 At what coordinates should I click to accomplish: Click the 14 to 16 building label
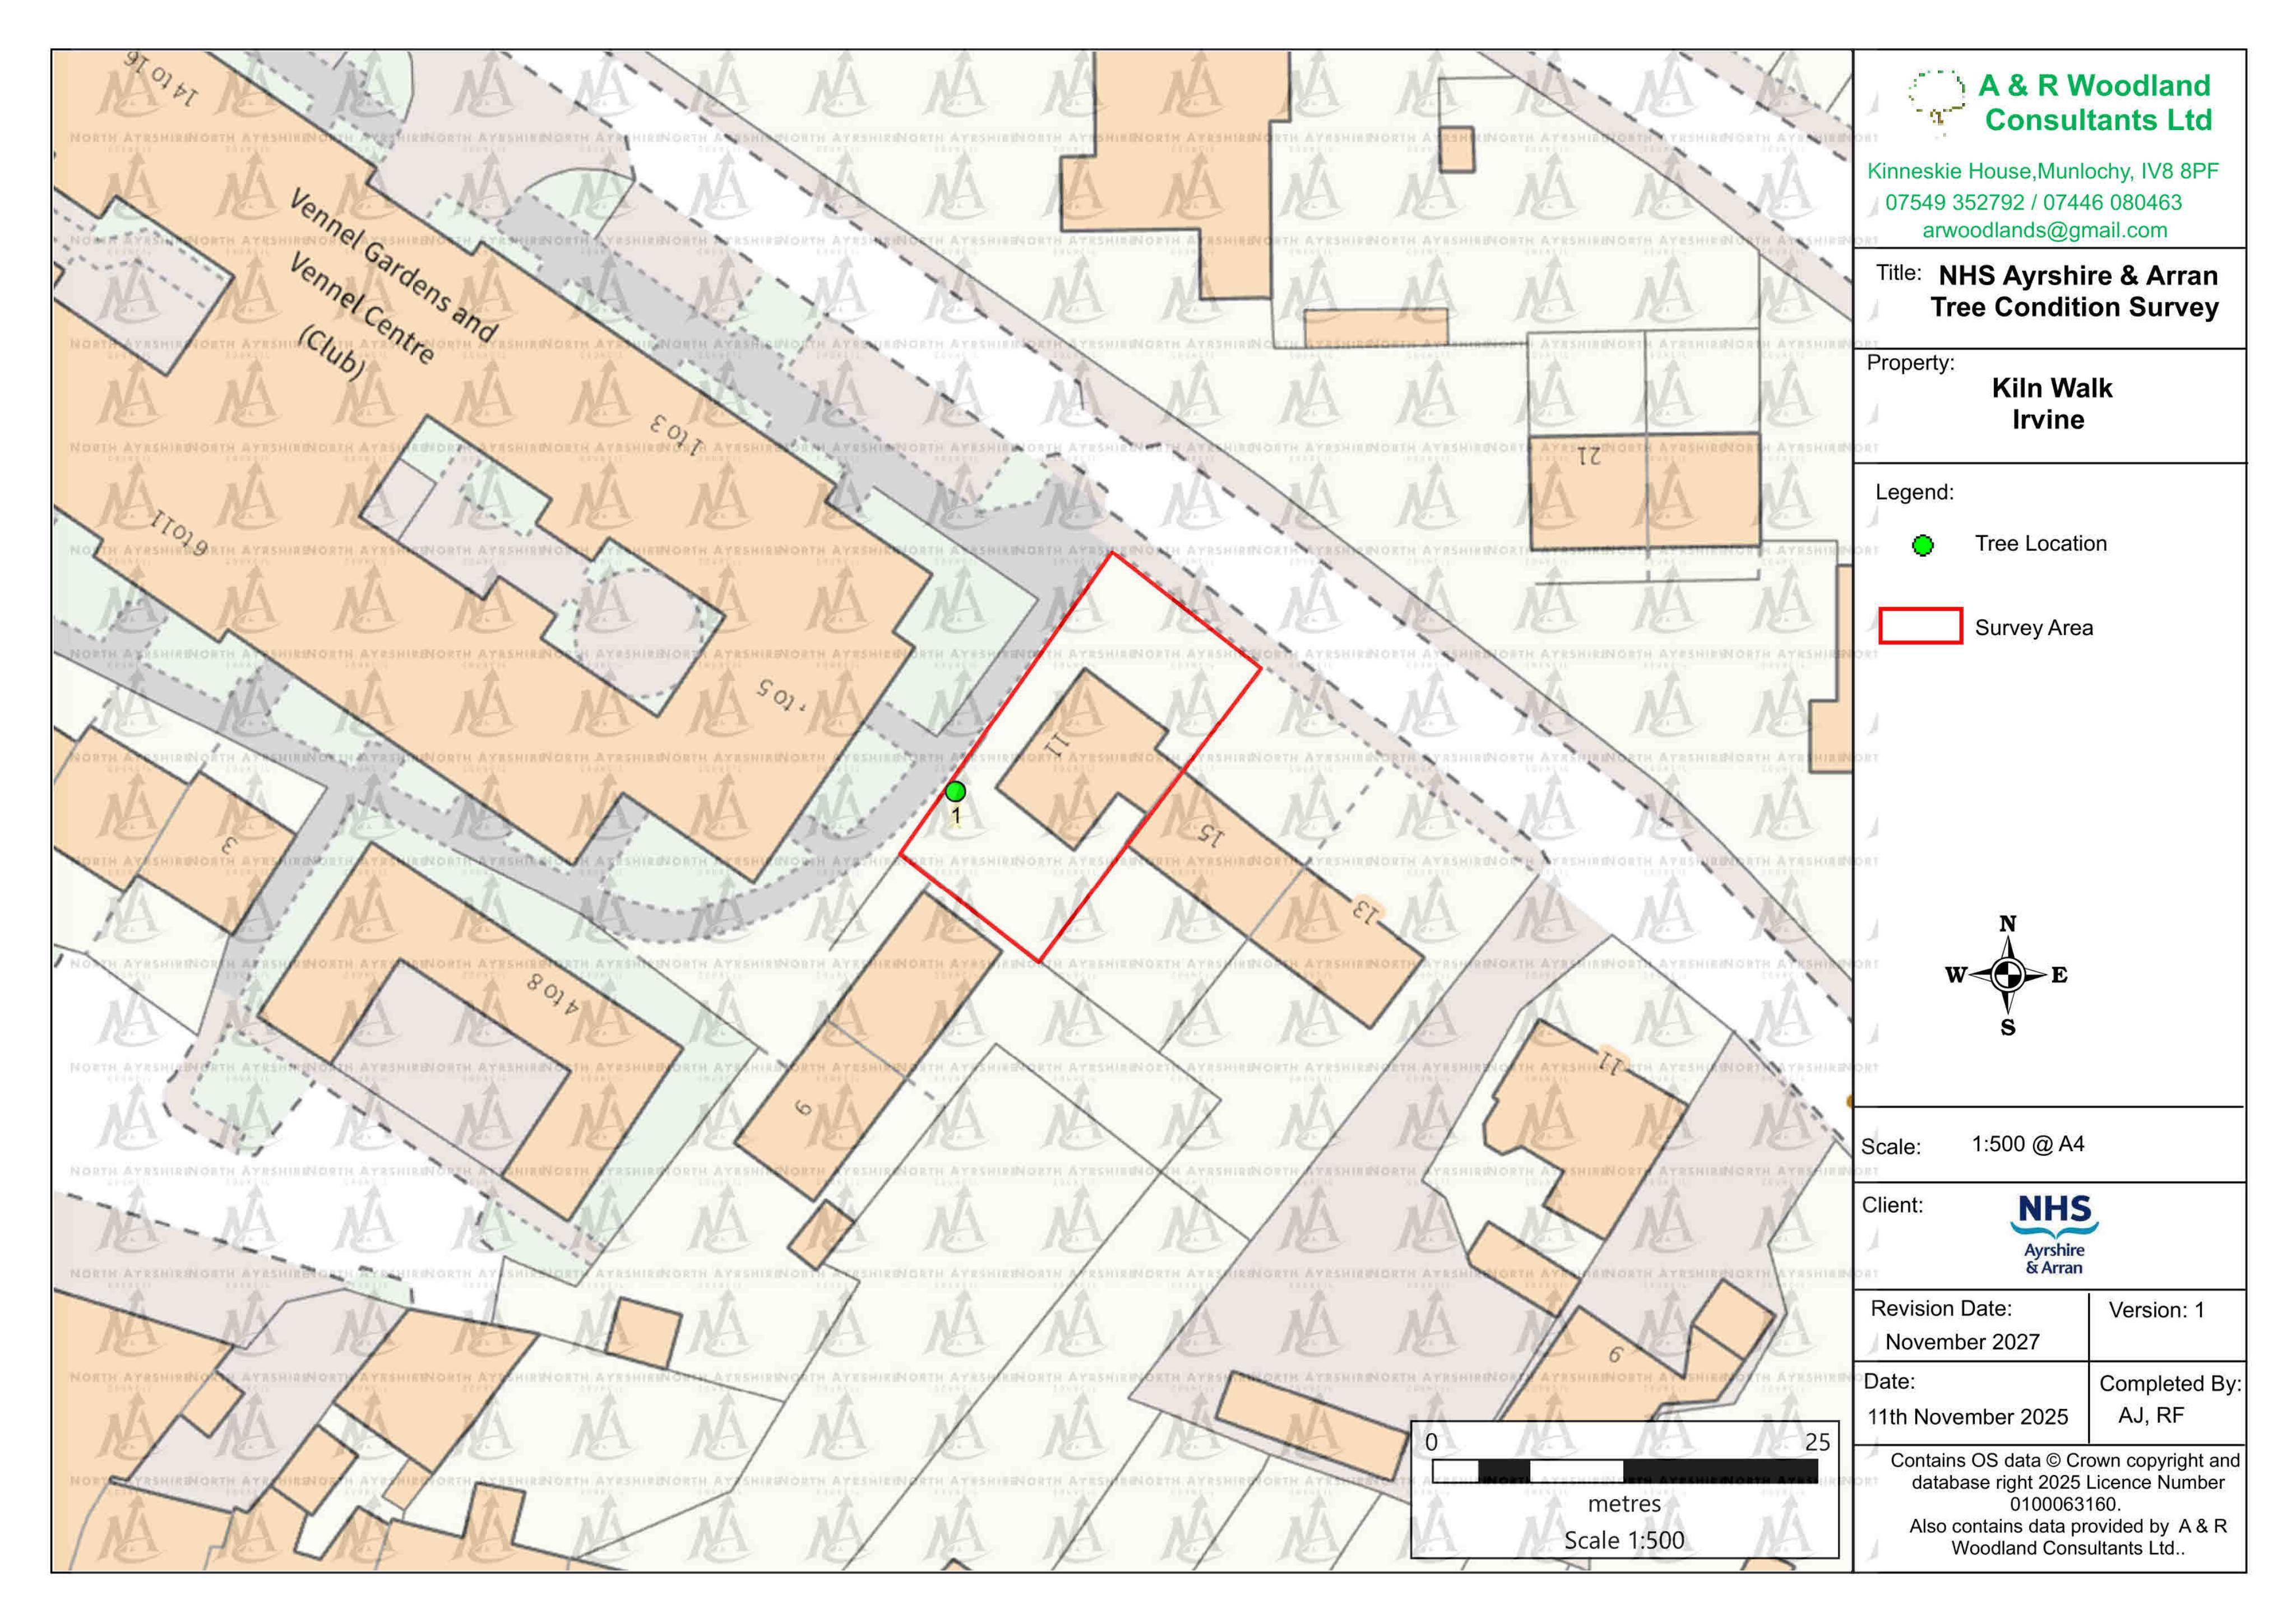coord(160,78)
